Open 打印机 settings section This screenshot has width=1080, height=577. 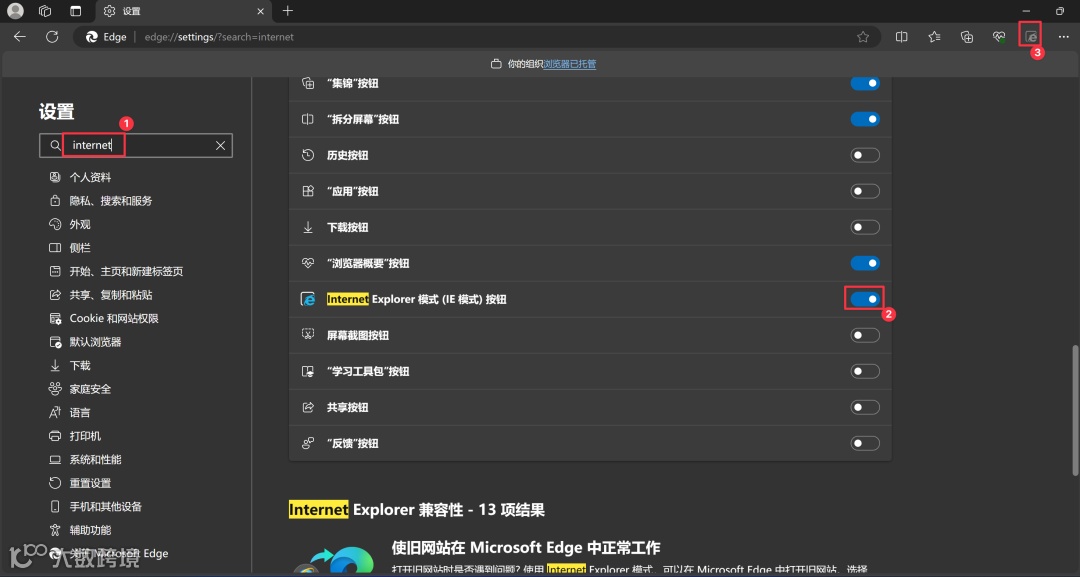pyautogui.click(x=85, y=436)
